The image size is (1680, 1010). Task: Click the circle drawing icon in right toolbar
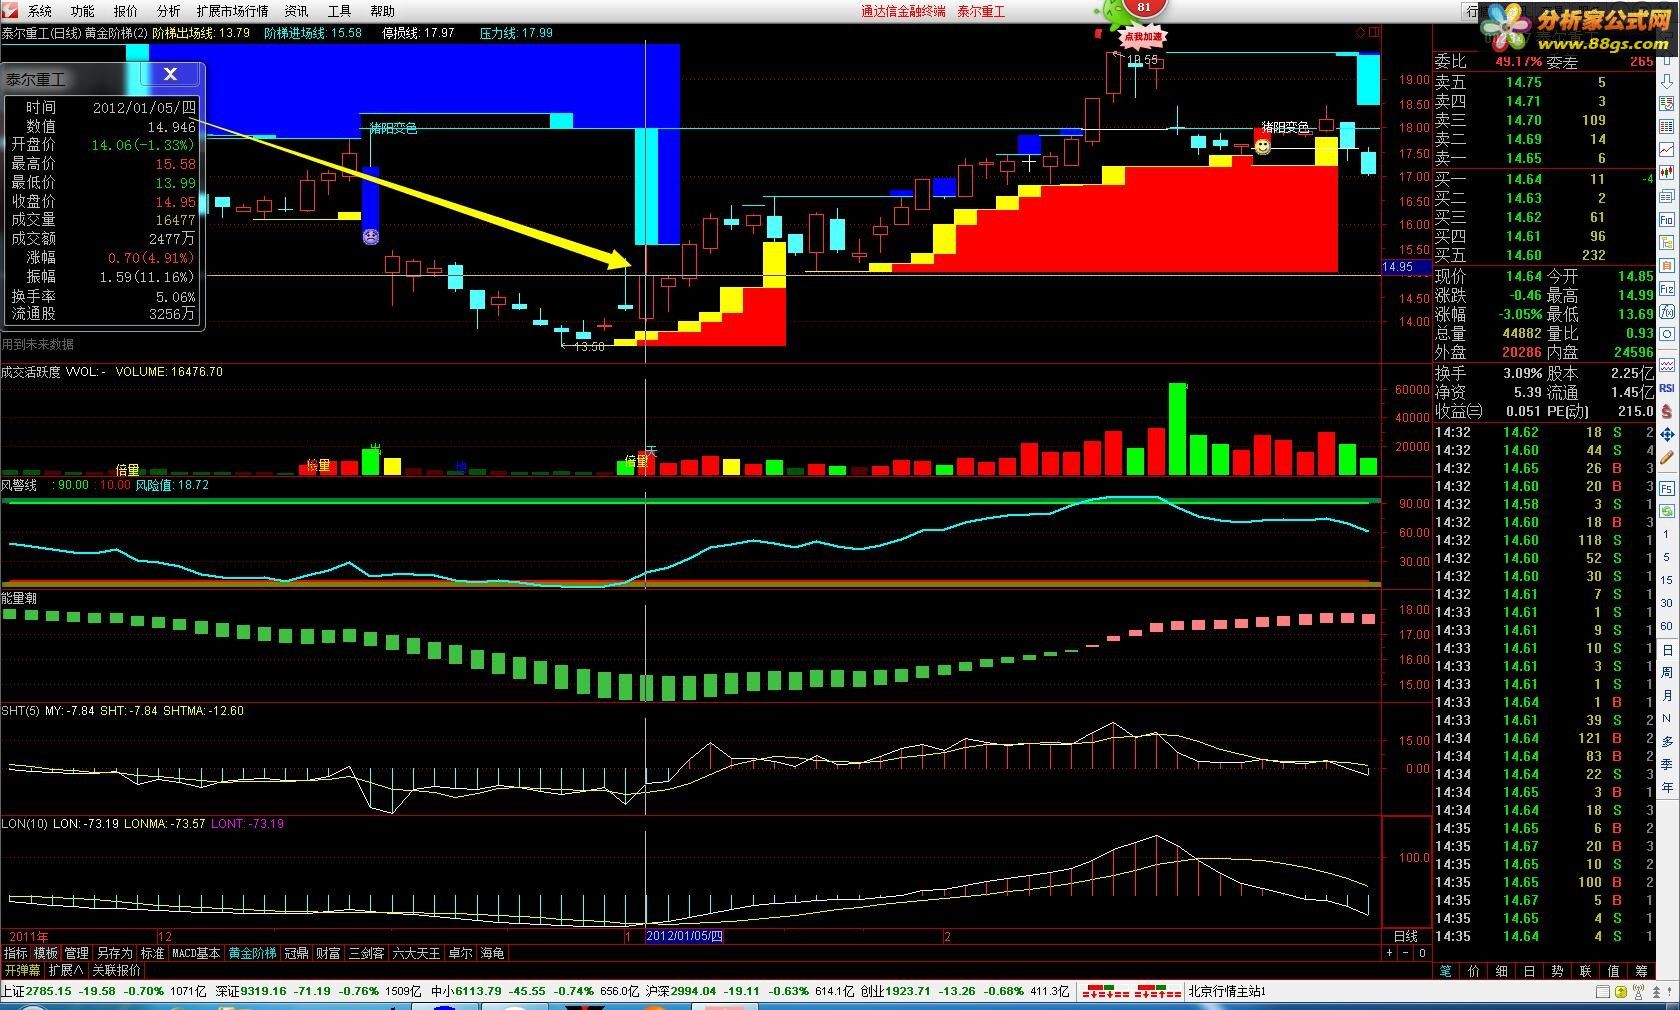1667,334
